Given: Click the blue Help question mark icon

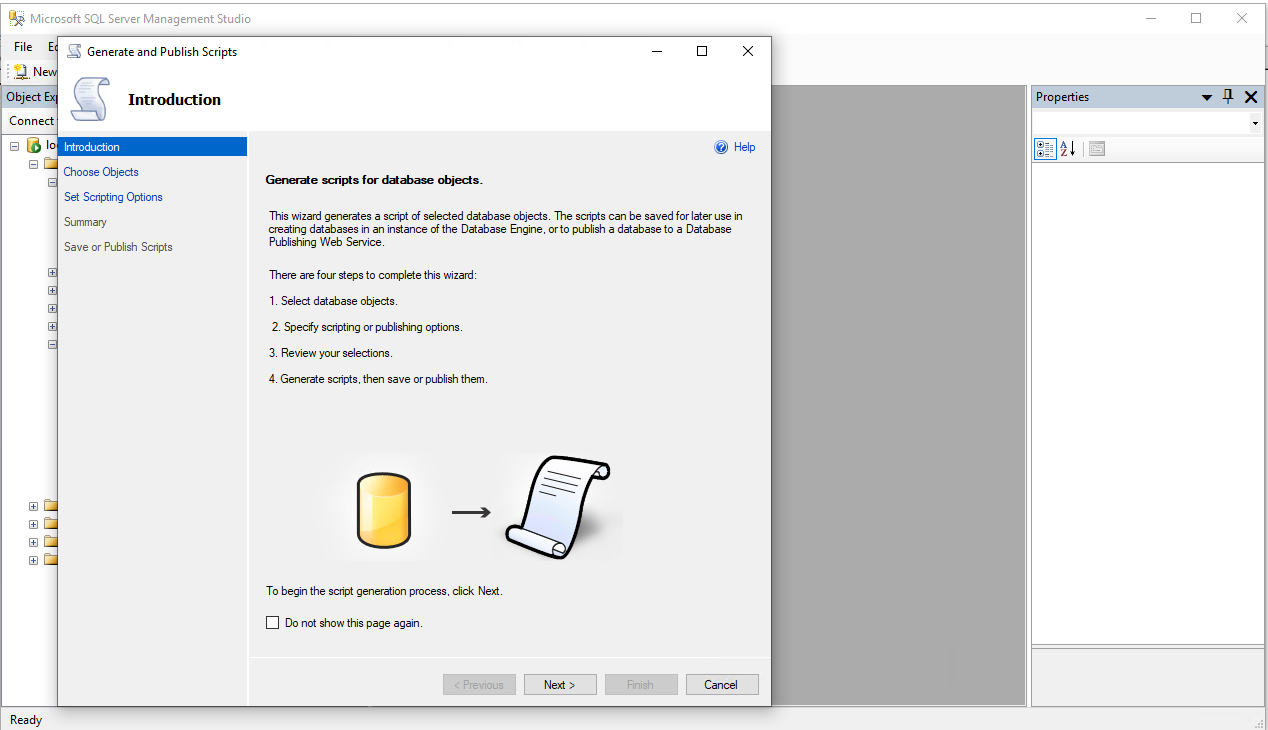Looking at the screenshot, I should (721, 147).
